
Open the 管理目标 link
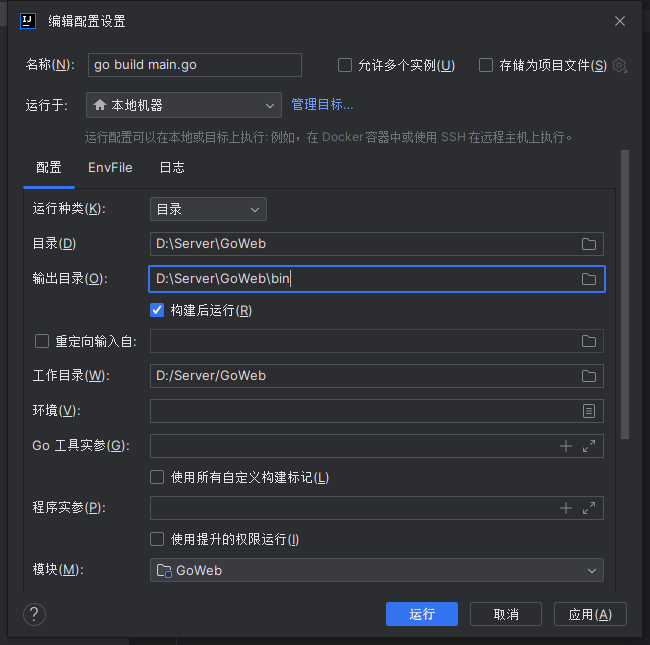(322, 104)
